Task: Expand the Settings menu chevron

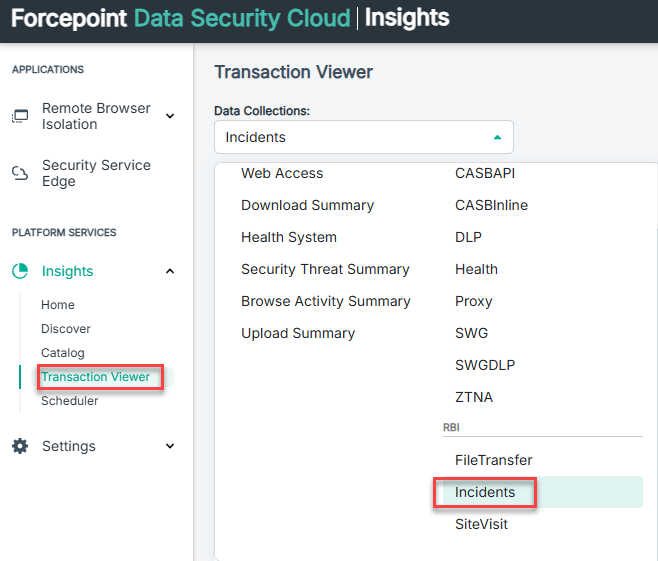Action: coord(169,446)
